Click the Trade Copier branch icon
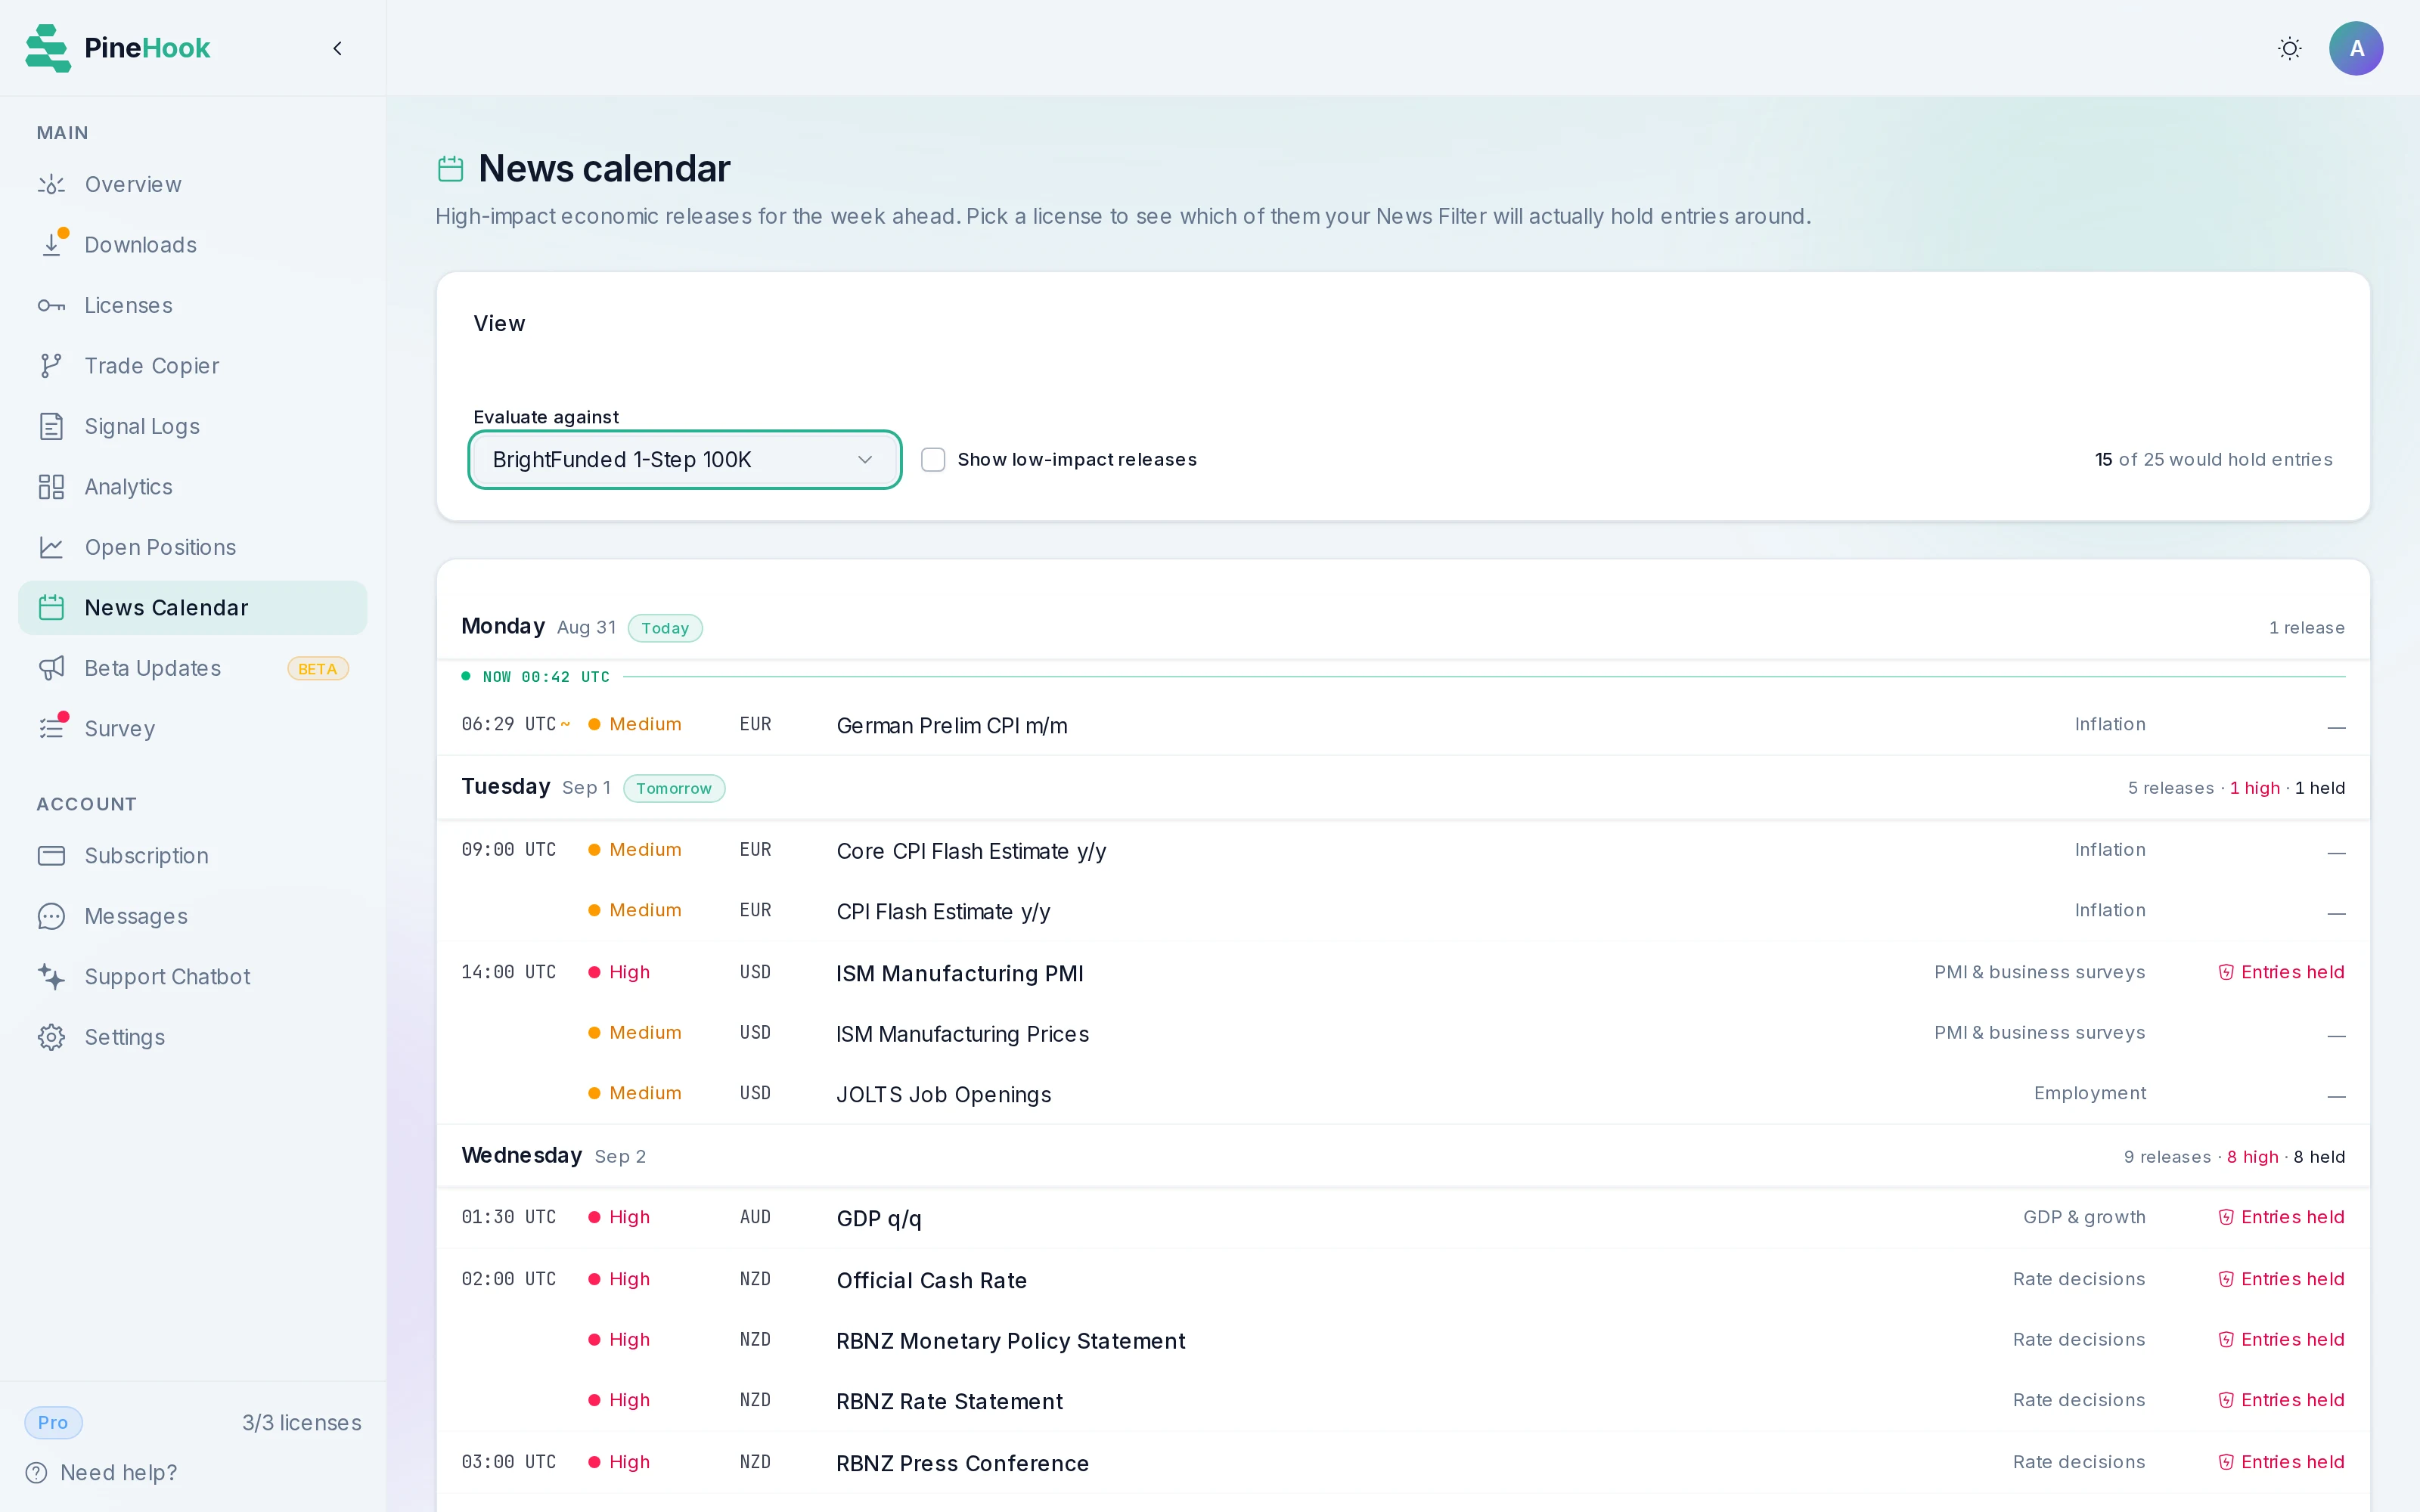This screenshot has height=1512, width=2420. click(51, 366)
